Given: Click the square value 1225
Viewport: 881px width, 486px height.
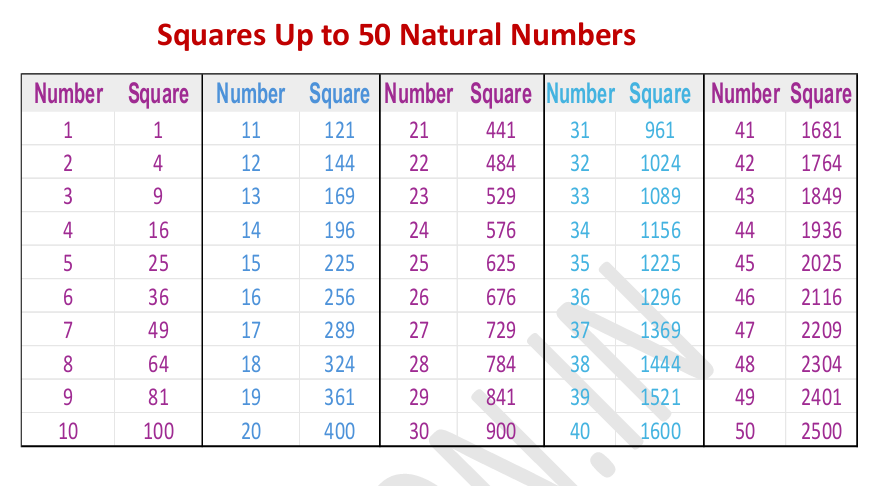Looking at the screenshot, I should tap(661, 264).
